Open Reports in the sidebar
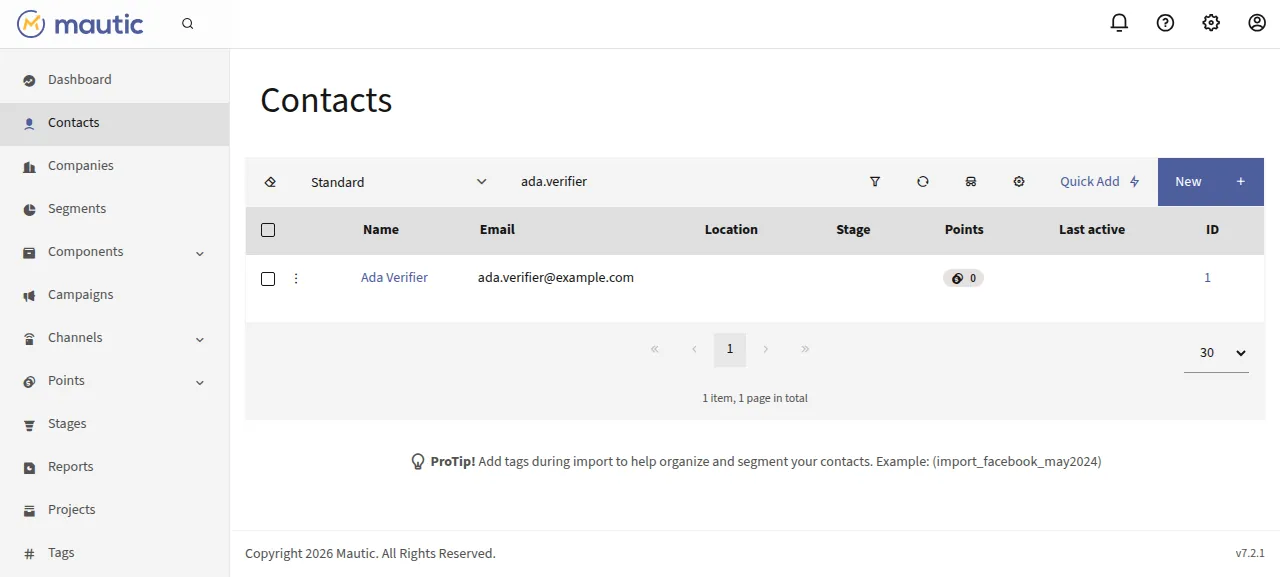The width and height of the screenshot is (1280, 577). point(114,467)
